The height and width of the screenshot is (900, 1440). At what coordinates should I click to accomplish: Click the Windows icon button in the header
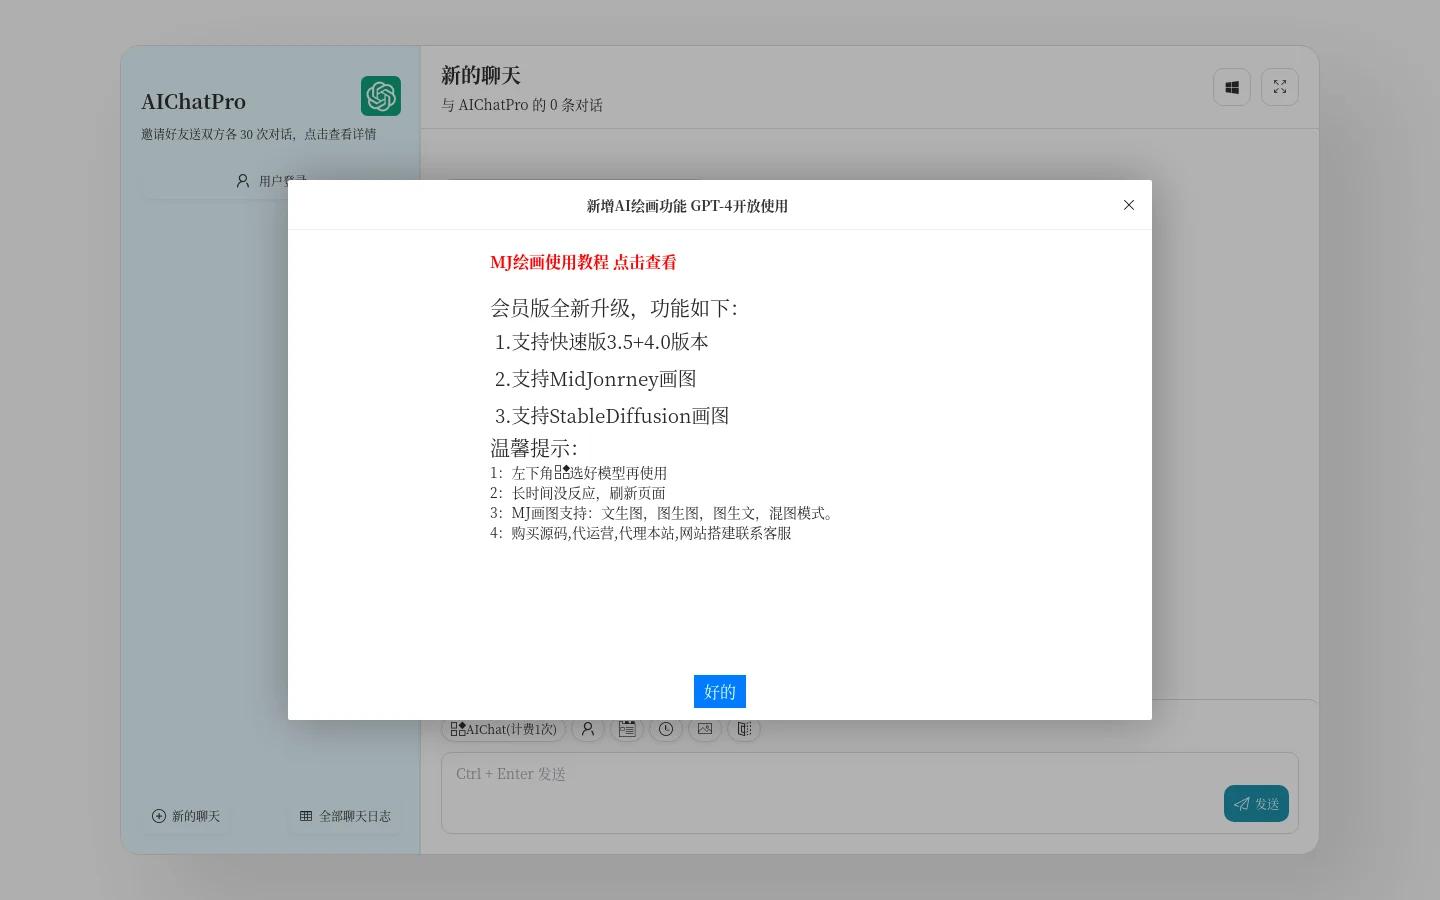coord(1232,87)
